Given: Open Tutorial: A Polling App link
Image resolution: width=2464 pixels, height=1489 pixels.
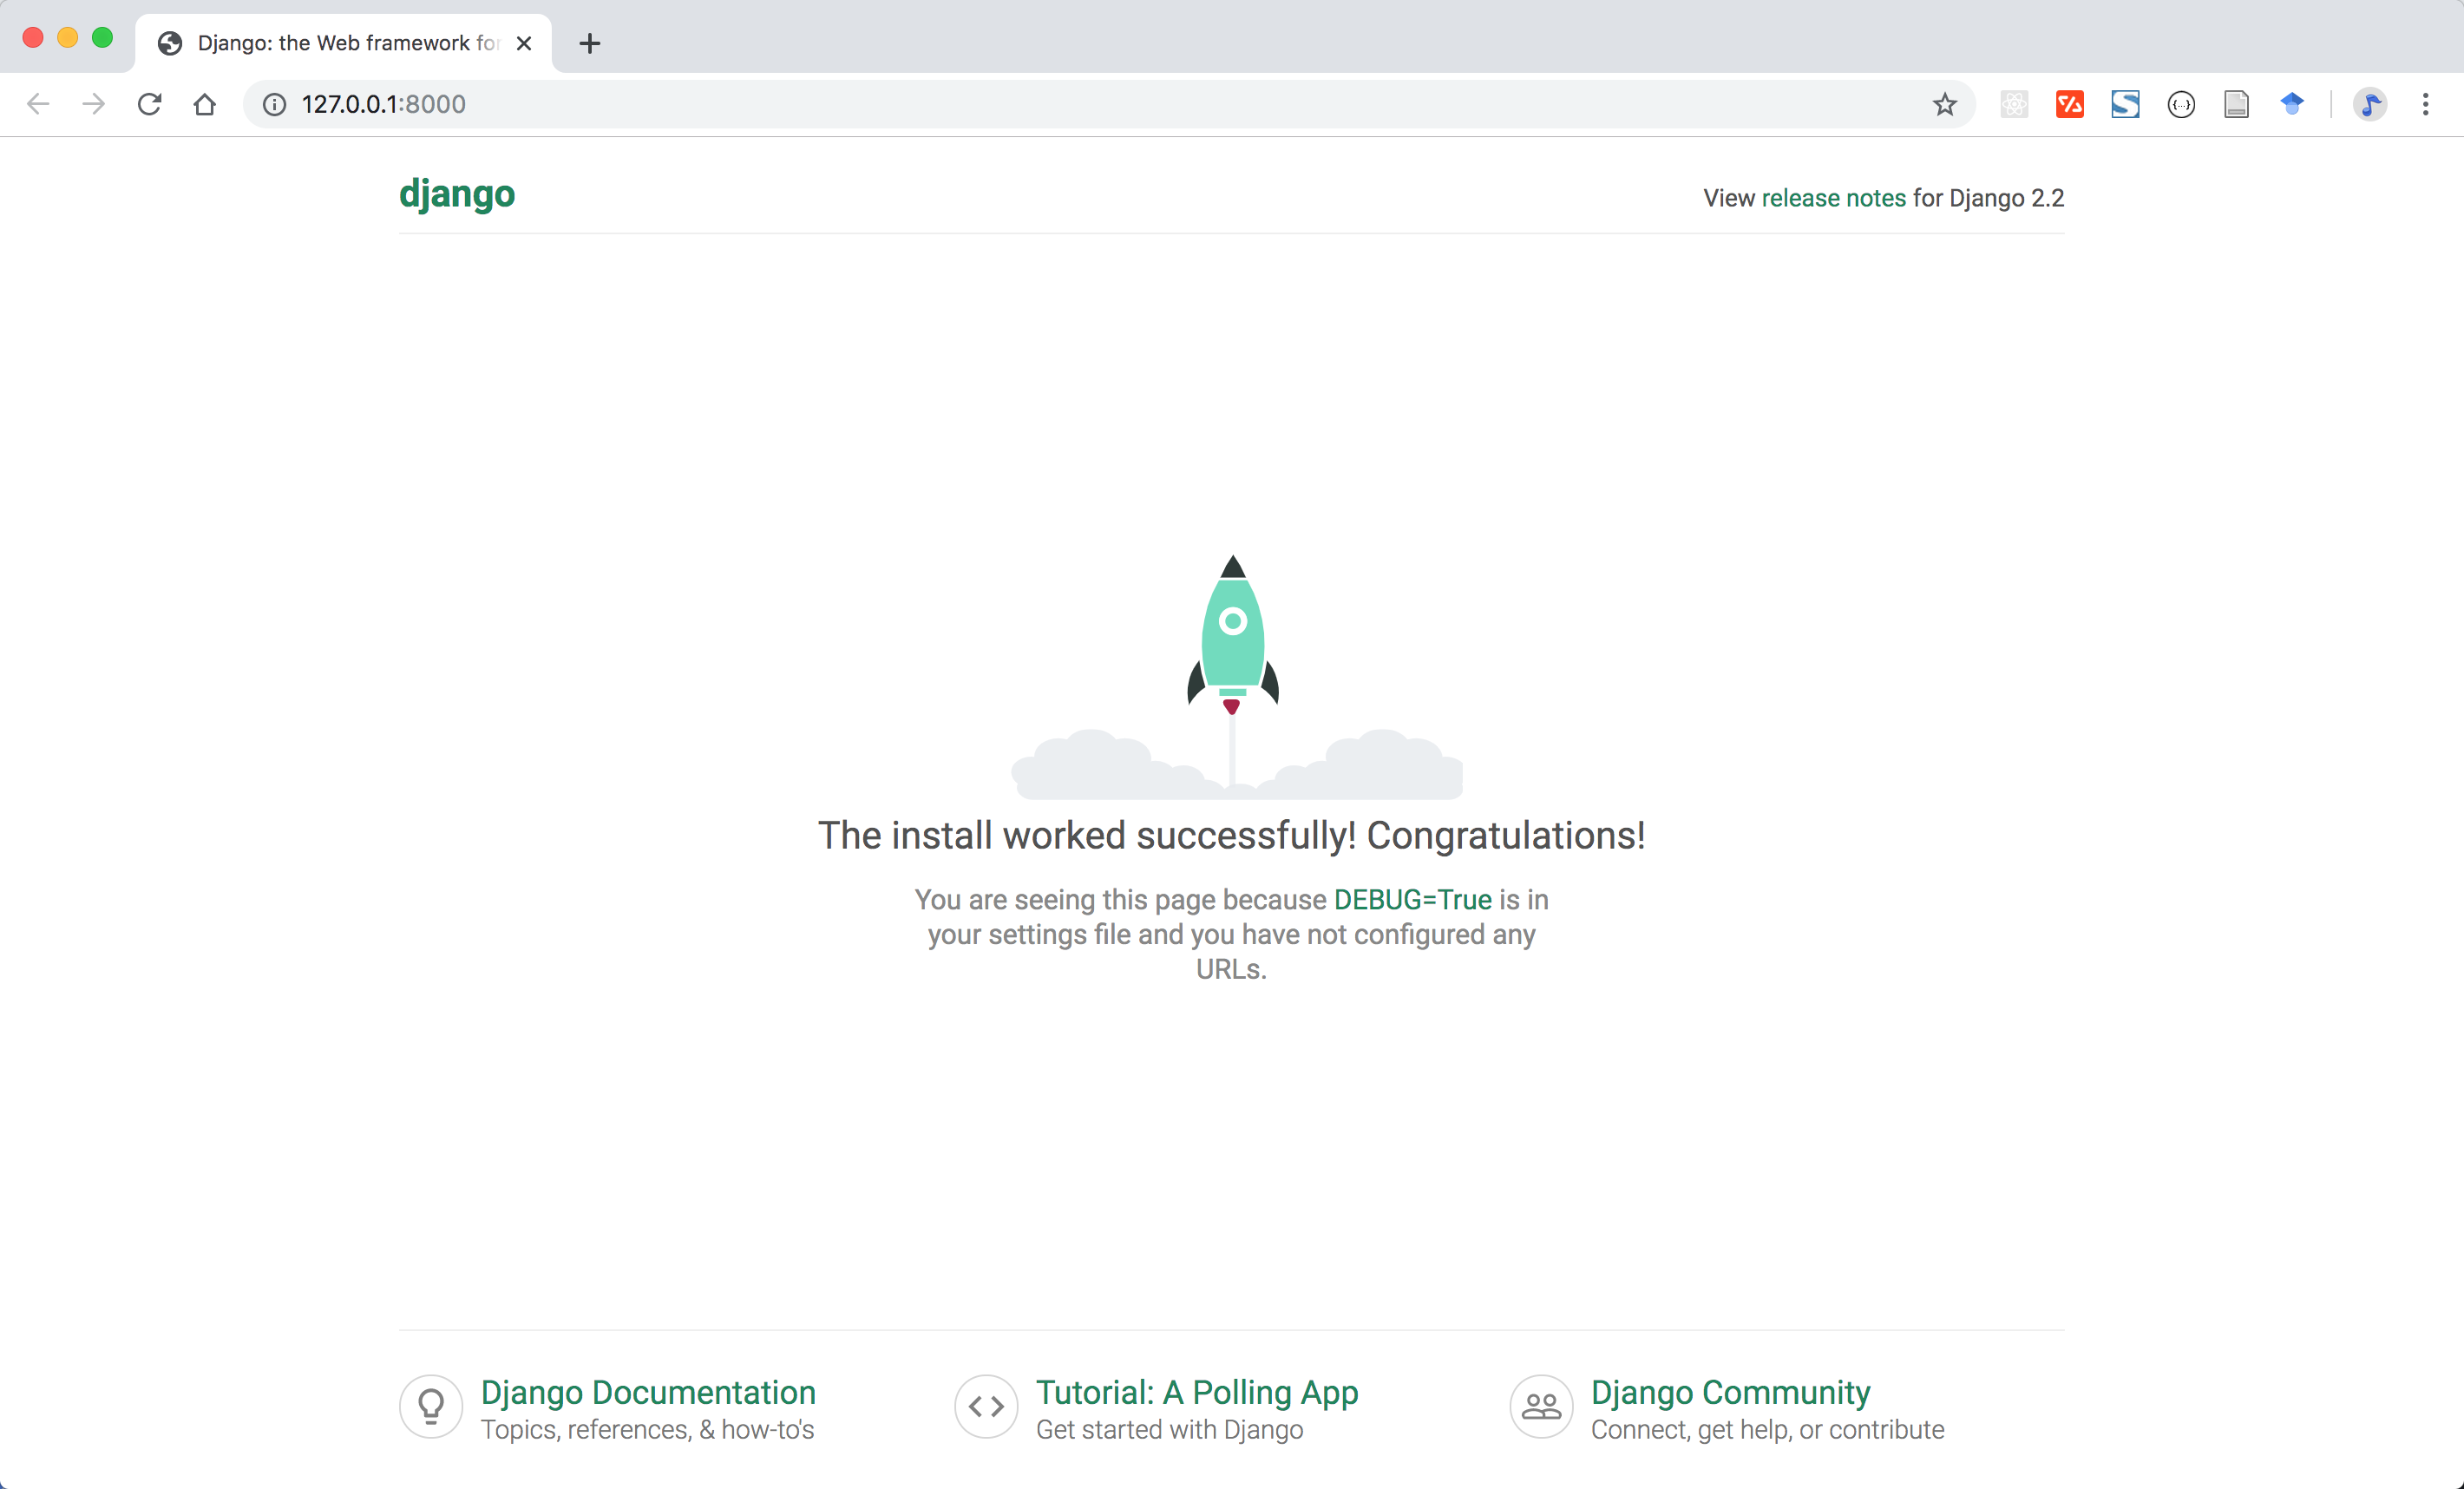Looking at the screenshot, I should (1196, 1392).
